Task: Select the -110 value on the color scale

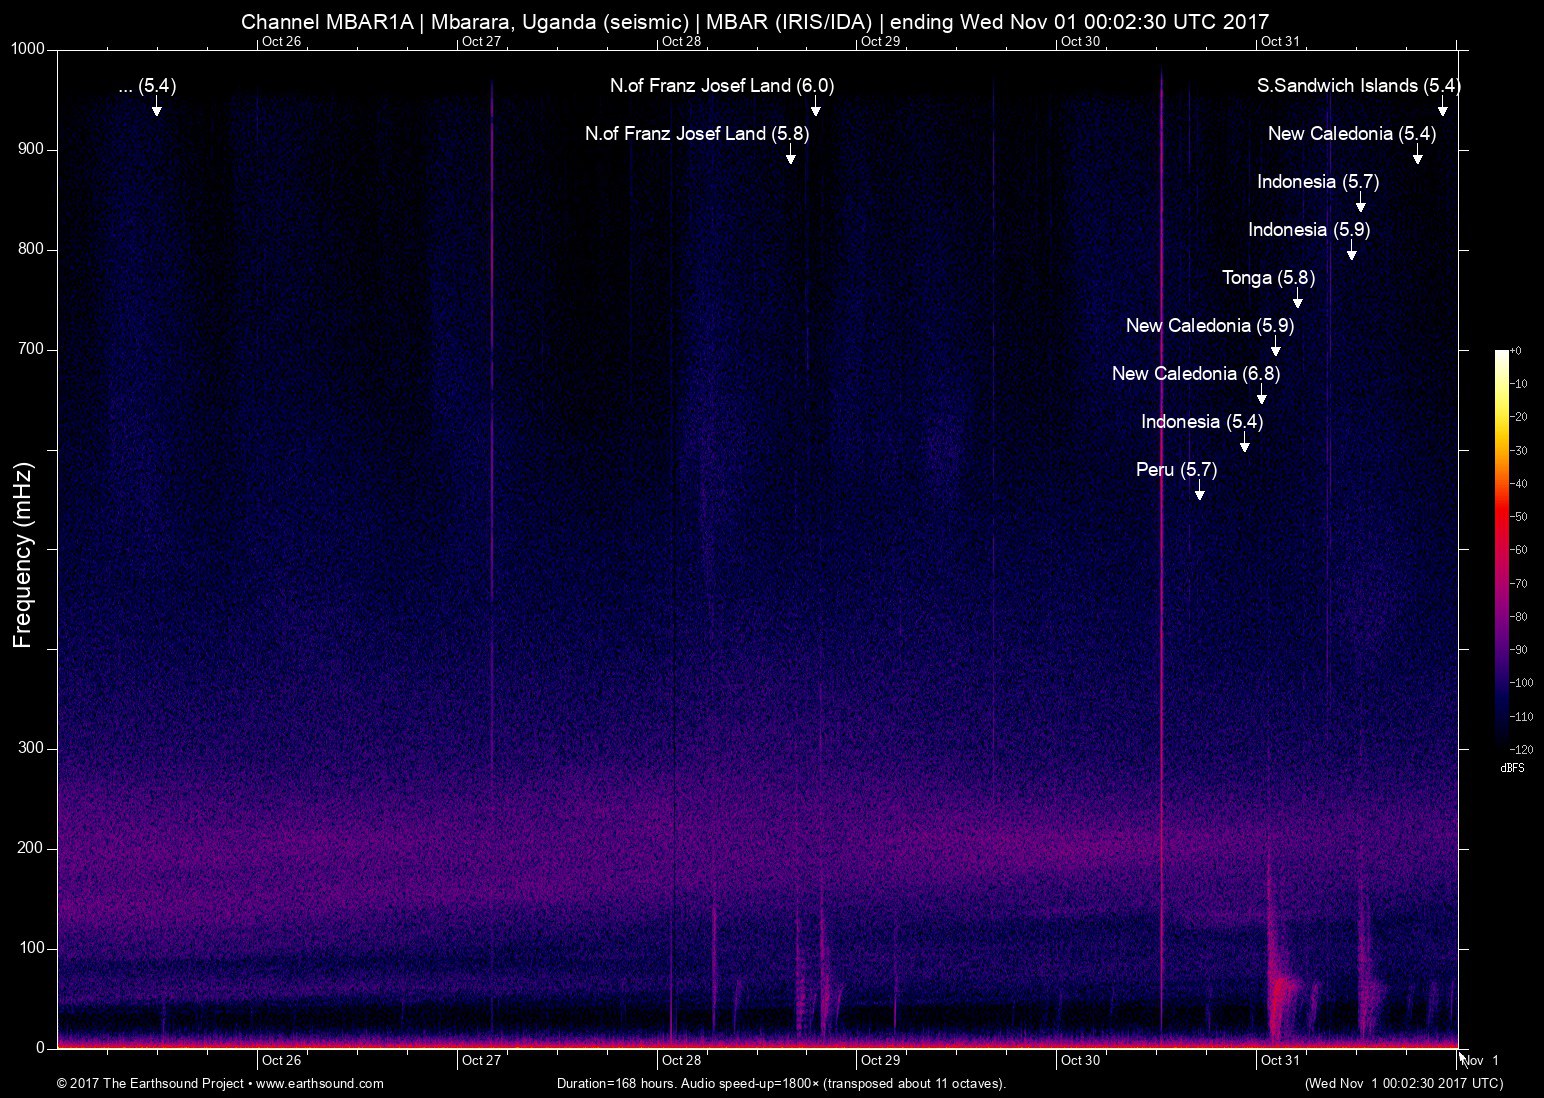Action: 1521,717
